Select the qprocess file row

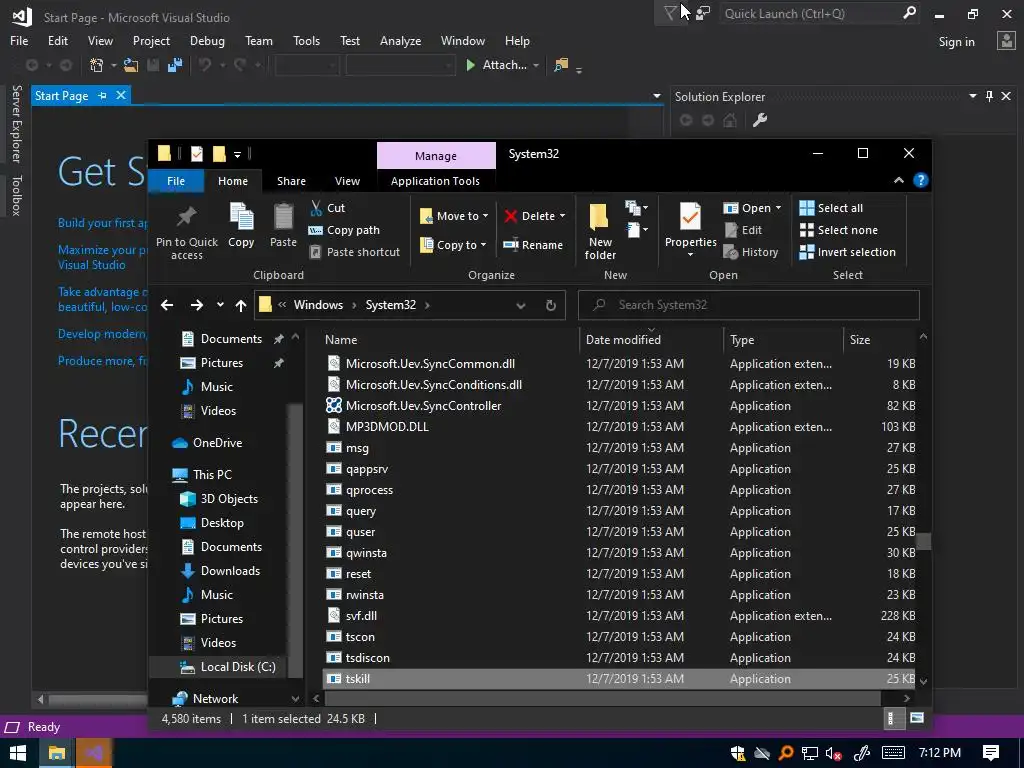[620, 490]
